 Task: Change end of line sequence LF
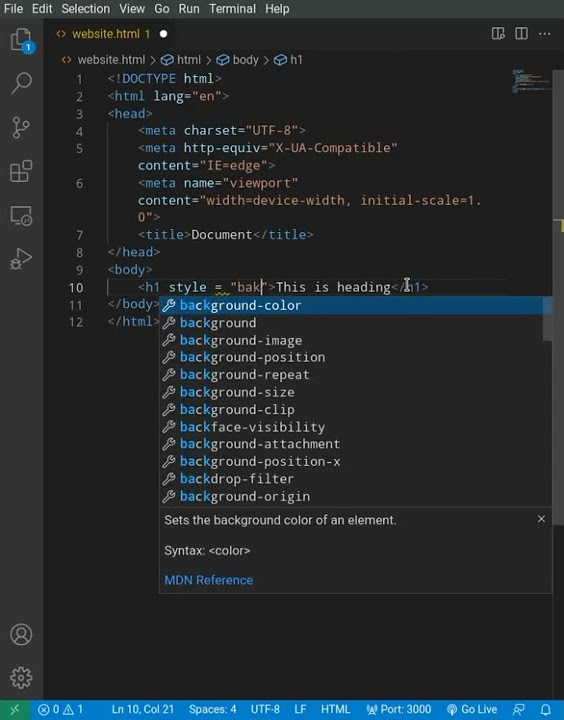point(300,710)
